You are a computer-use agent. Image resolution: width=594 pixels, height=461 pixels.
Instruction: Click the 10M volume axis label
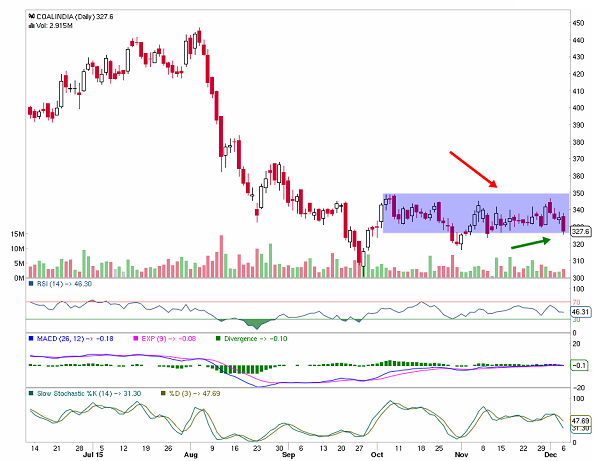(x=17, y=248)
